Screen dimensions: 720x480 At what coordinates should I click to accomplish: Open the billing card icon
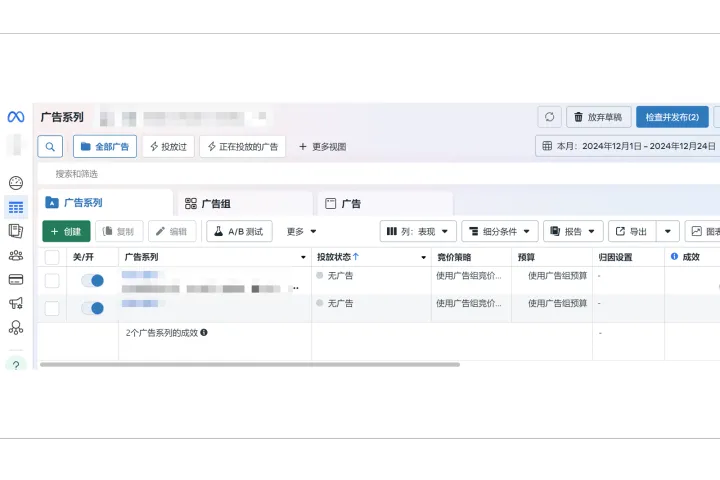pos(16,279)
